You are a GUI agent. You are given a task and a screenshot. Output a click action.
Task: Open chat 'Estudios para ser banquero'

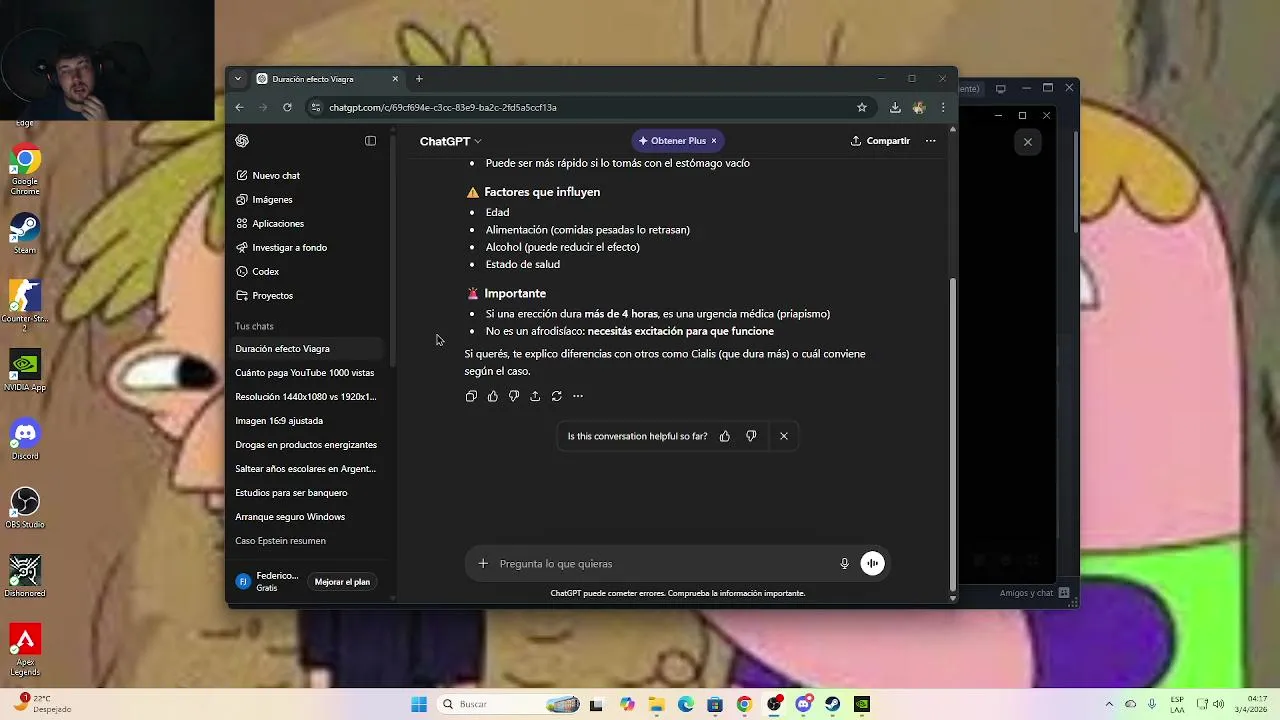point(306,493)
